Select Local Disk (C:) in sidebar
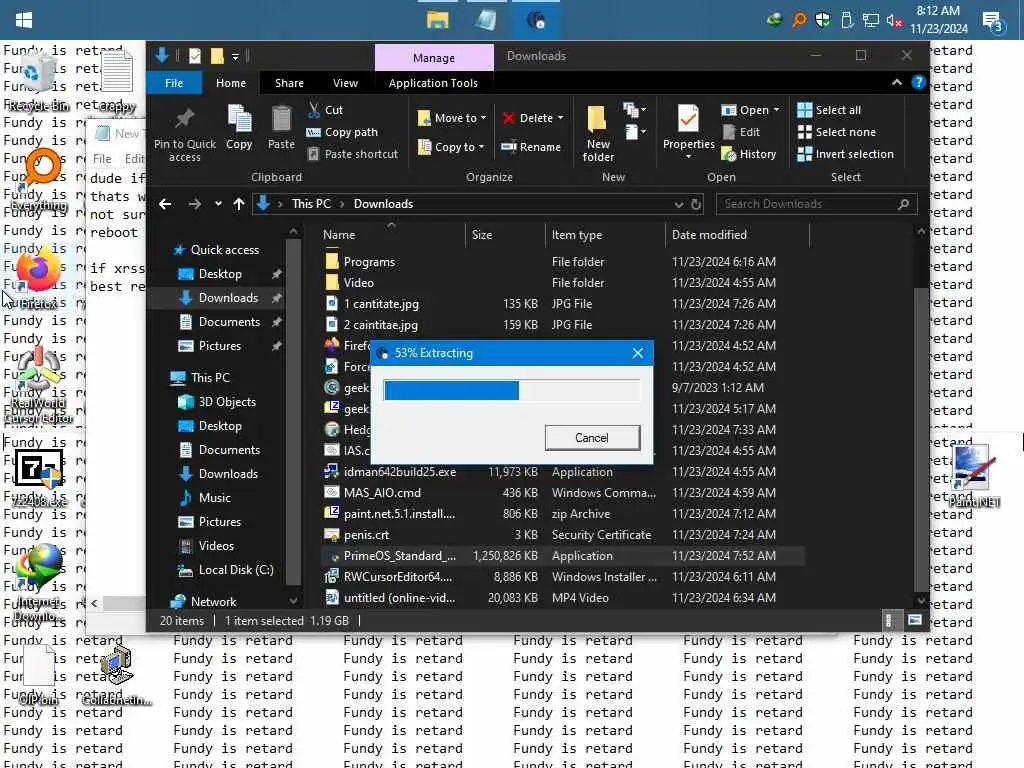Viewport: 1024px width, 768px height. click(235, 570)
